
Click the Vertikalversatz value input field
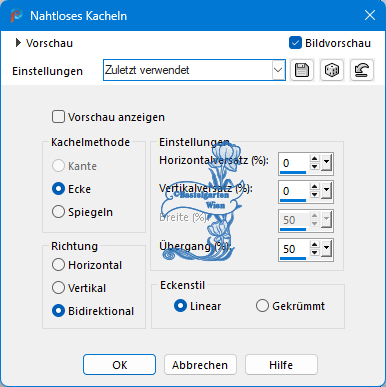295,191
